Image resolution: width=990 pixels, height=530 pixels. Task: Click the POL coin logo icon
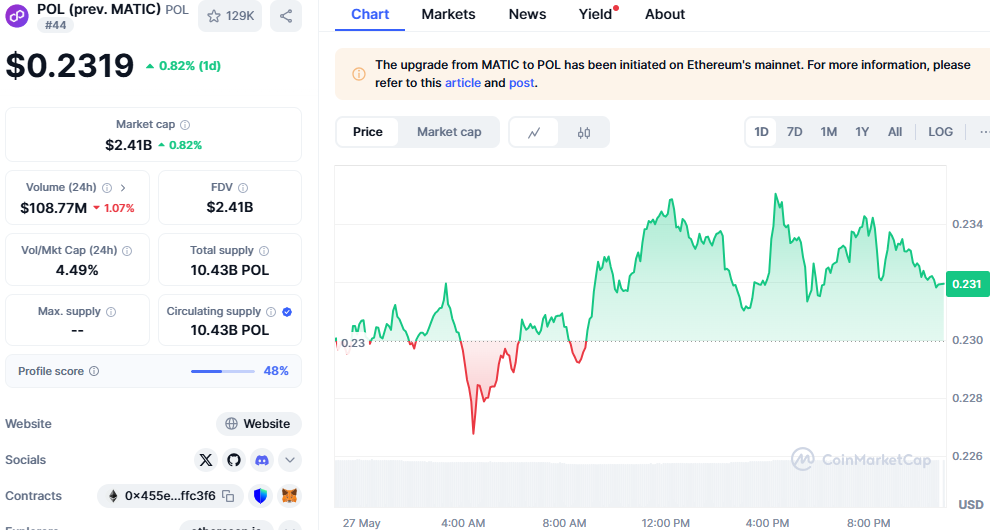pyautogui.click(x=17, y=16)
